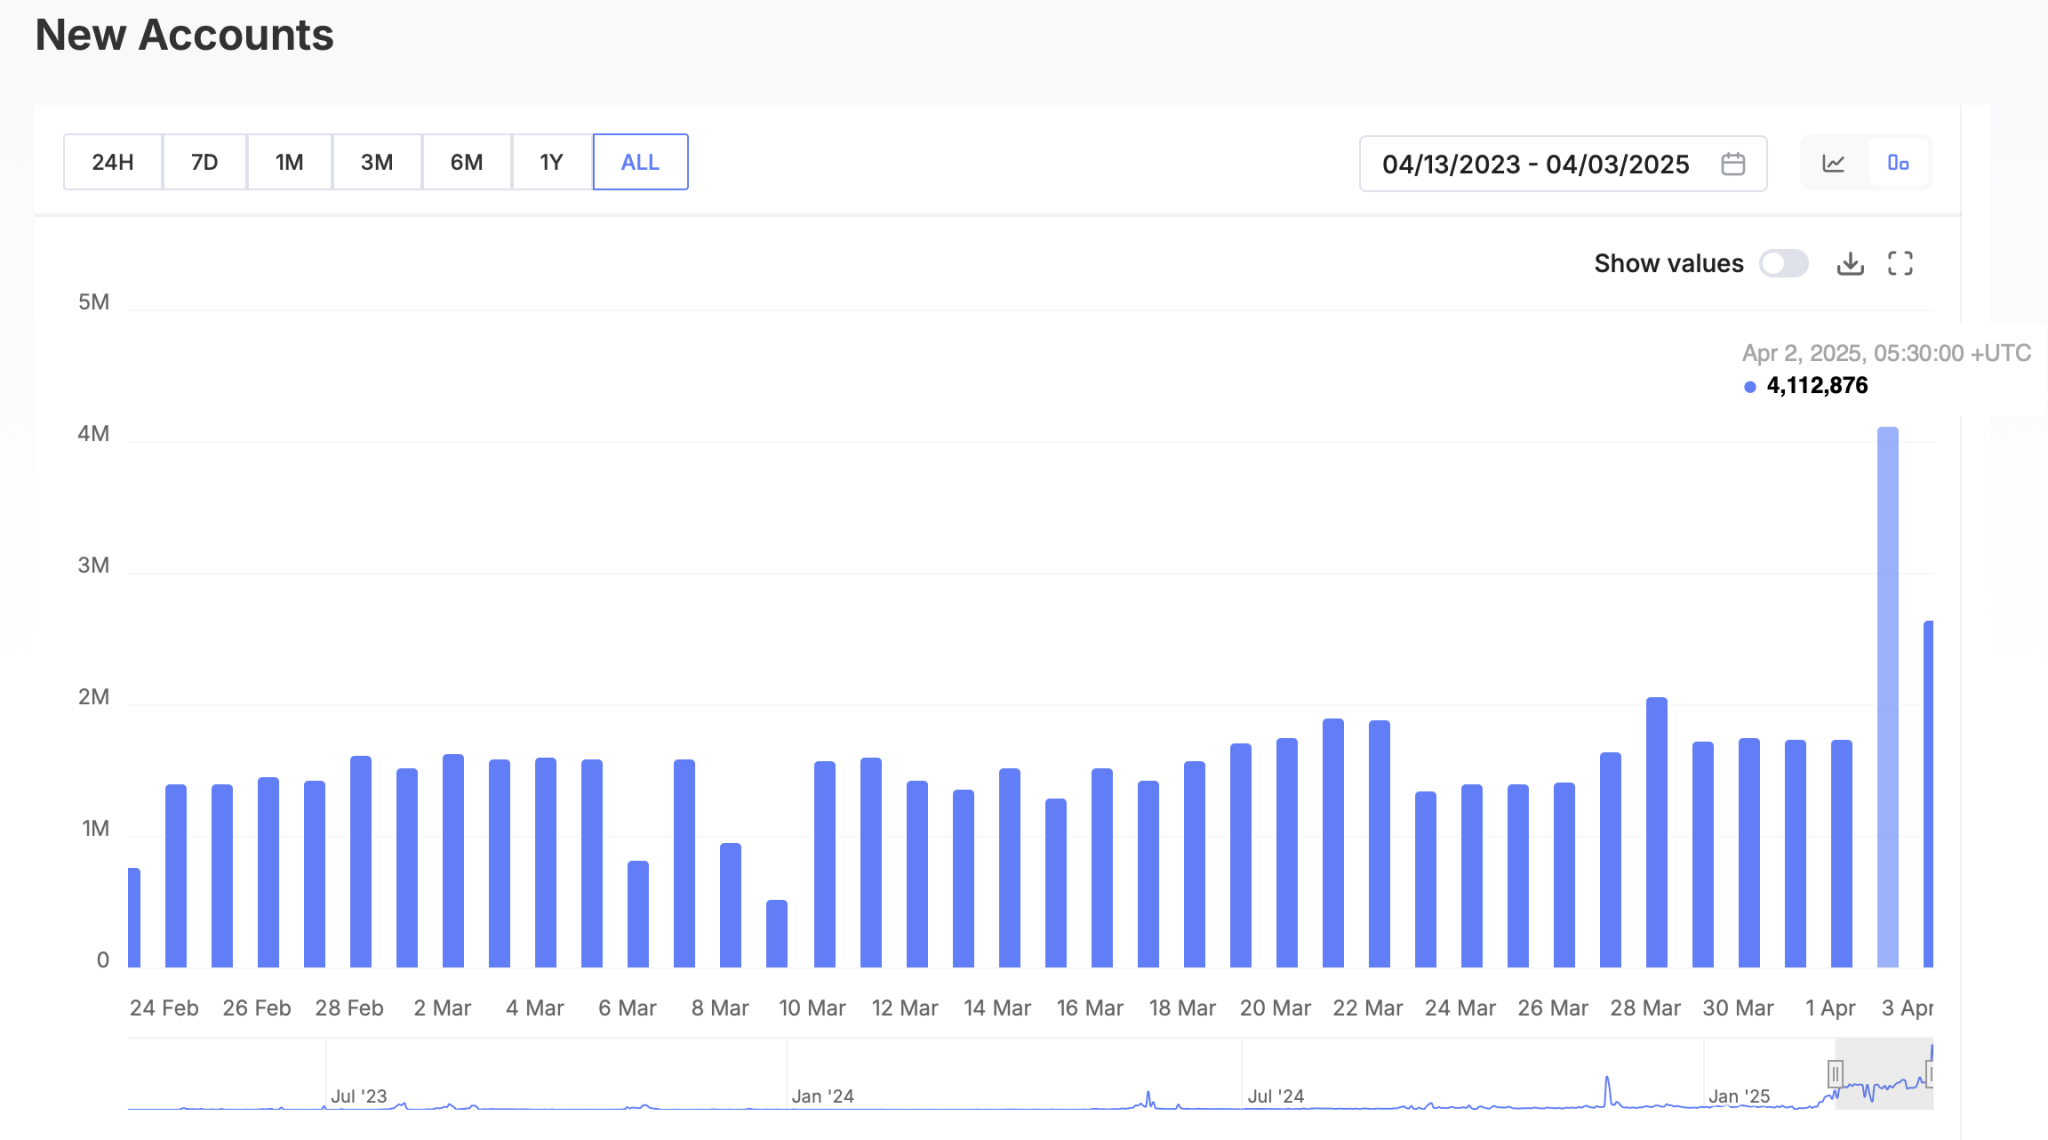Screen dimensions: 2048x1140
Task: Select the 24H time range tab
Action: pyautogui.click(x=112, y=162)
